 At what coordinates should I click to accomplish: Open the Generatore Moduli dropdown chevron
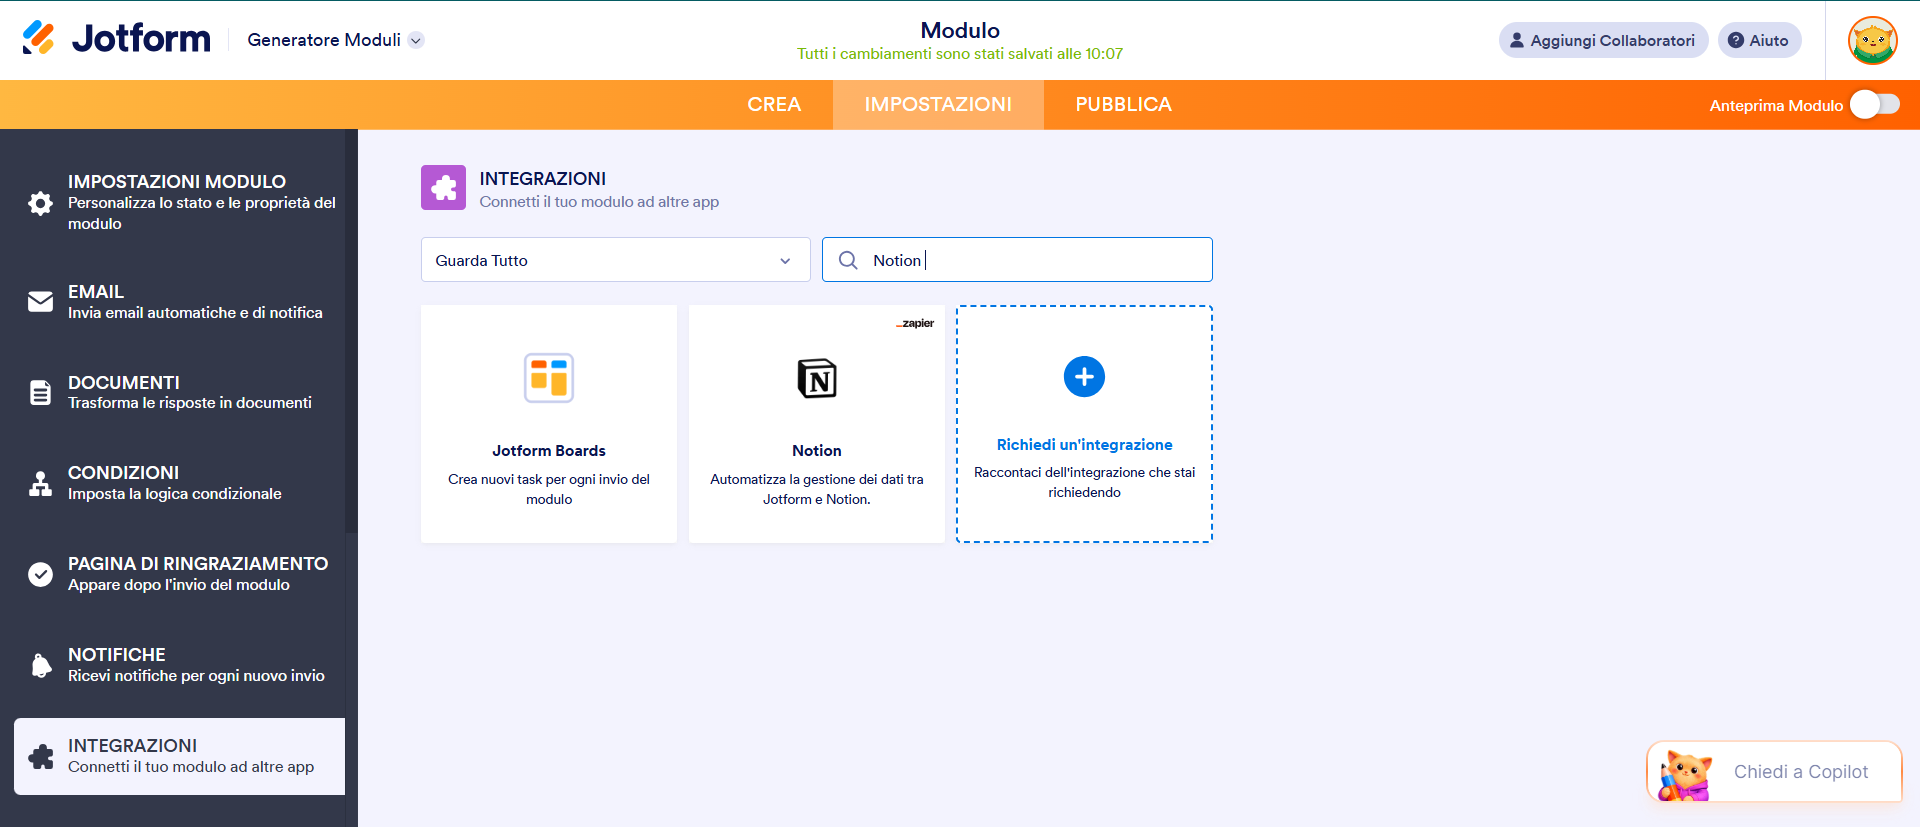[x=416, y=40]
